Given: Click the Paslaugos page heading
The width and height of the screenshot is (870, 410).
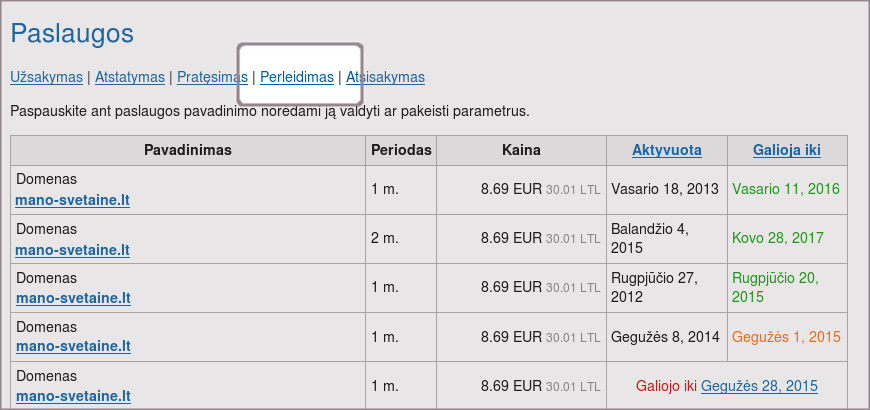Looking at the screenshot, I should click(x=72, y=33).
